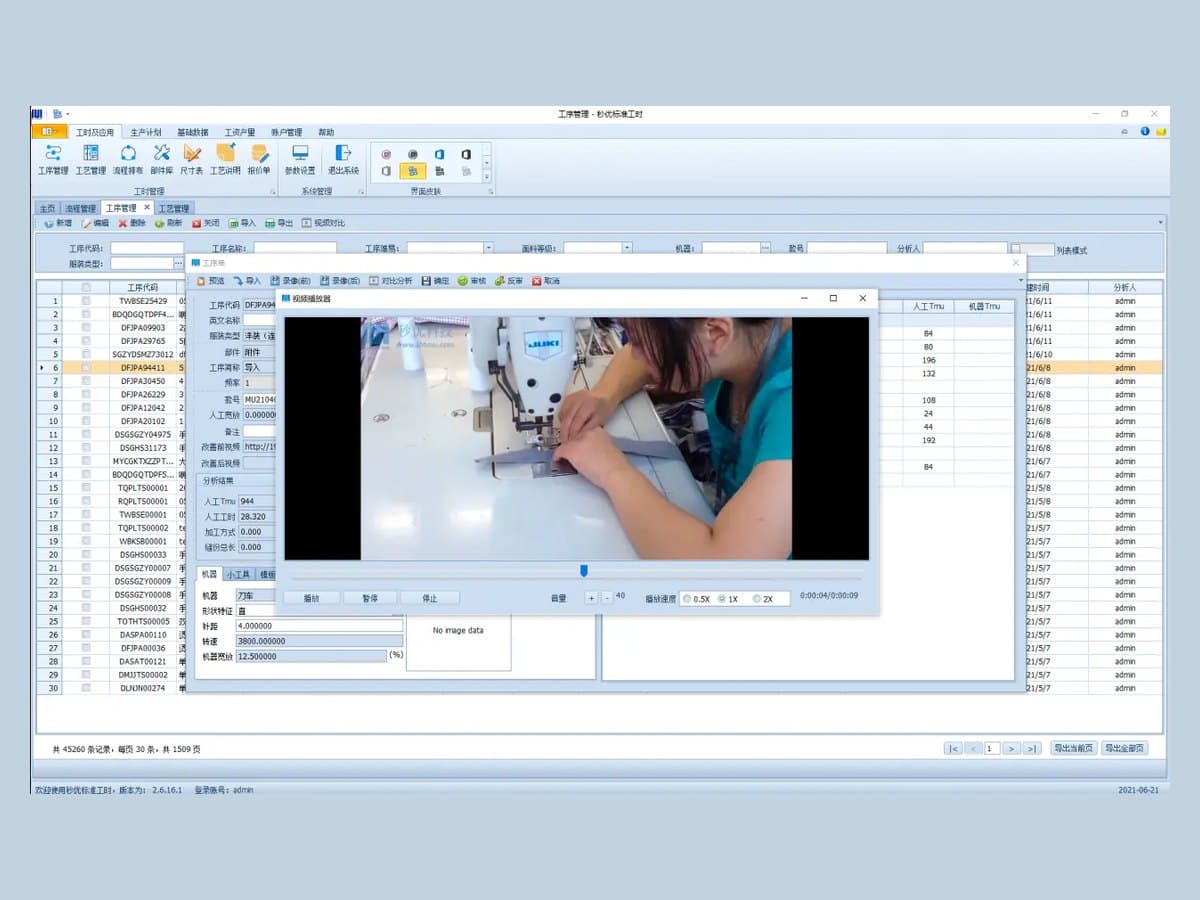
Task: Open the quick access toolbar dropdown arrow
Action: click(x=69, y=113)
